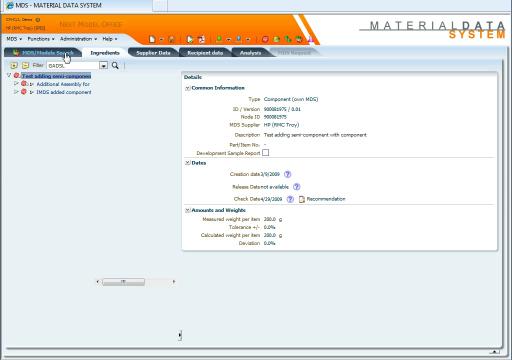Image resolution: width=512 pixels, height=360 pixels.
Task: Click the collapse-all tree icon left of Filter
Action: (x=26, y=65)
